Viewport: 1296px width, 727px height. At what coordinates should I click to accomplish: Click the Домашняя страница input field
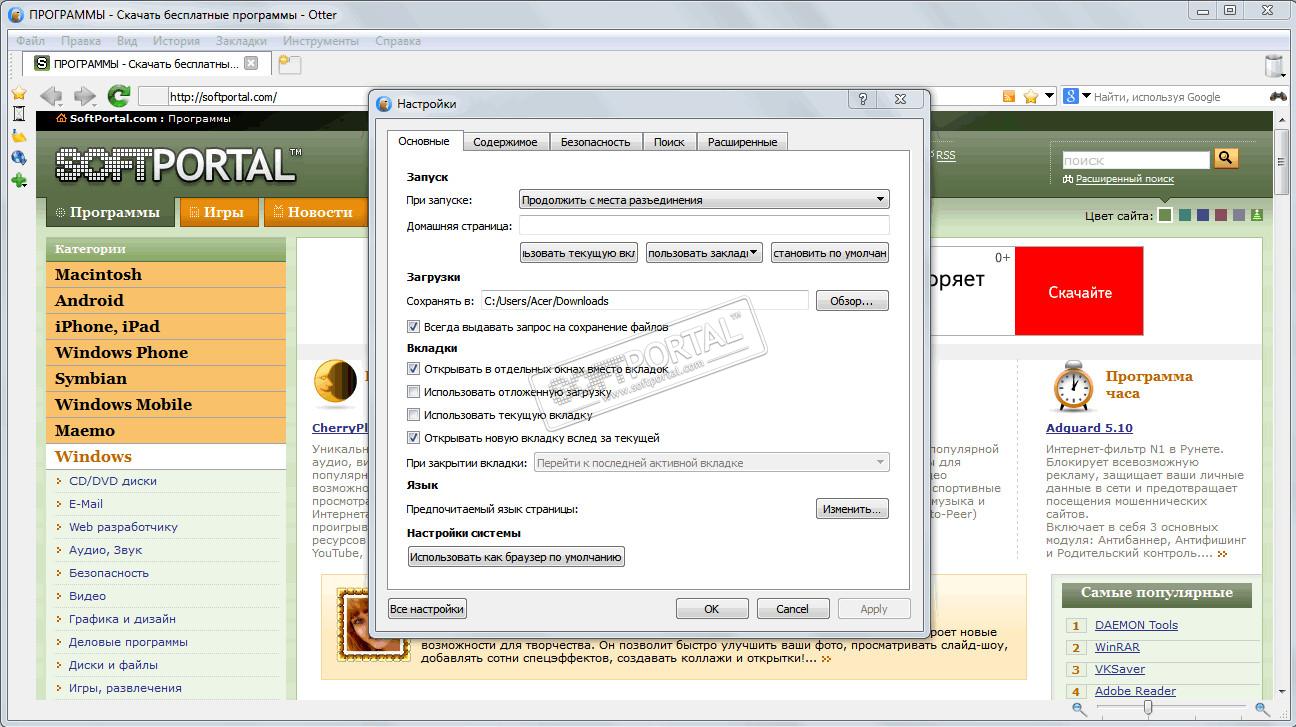[x=704, y=226]
